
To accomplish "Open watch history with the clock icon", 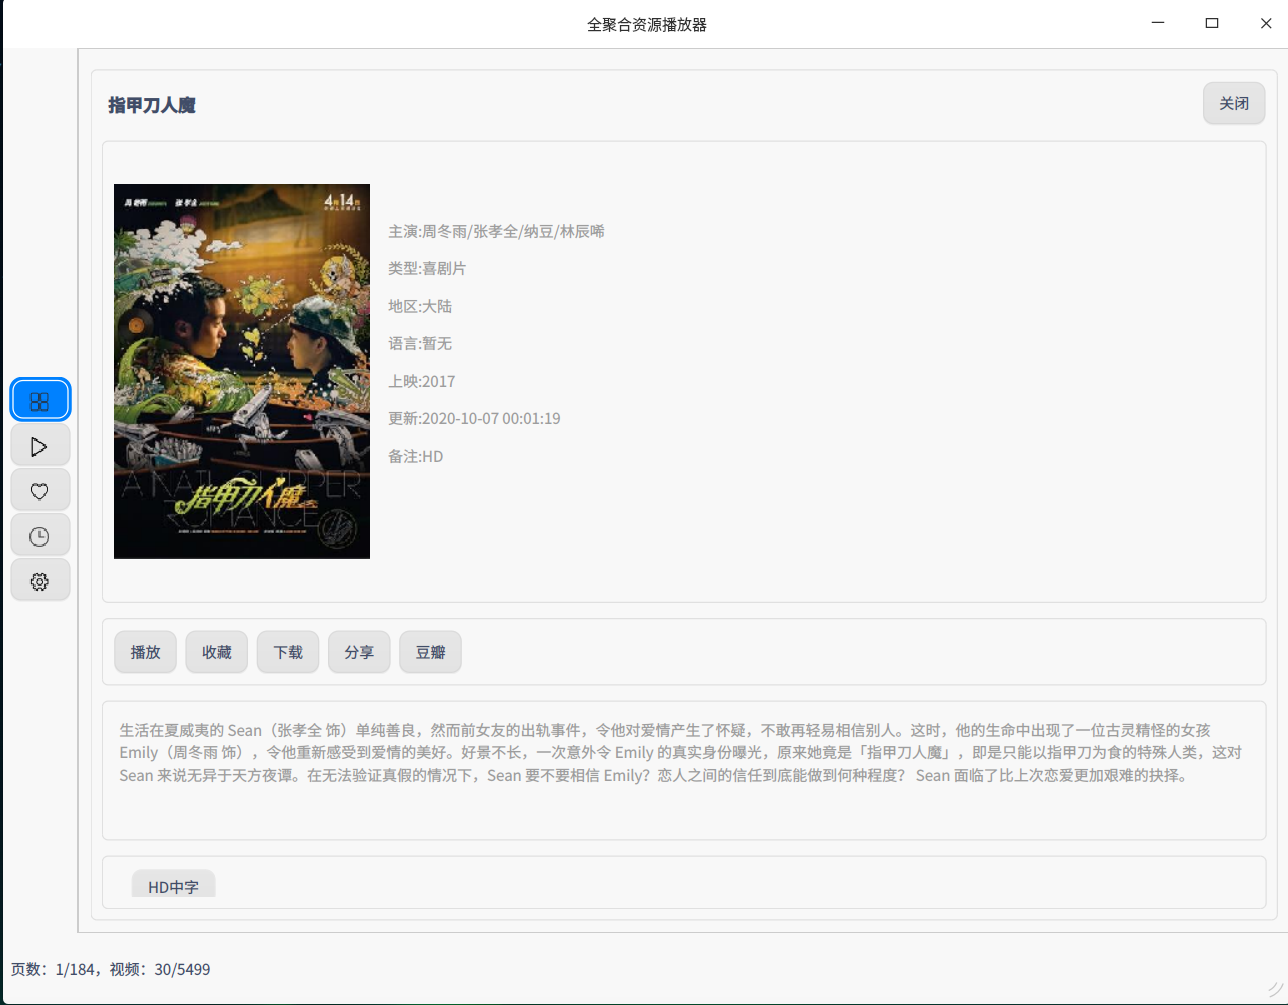I will click(40, 536).
